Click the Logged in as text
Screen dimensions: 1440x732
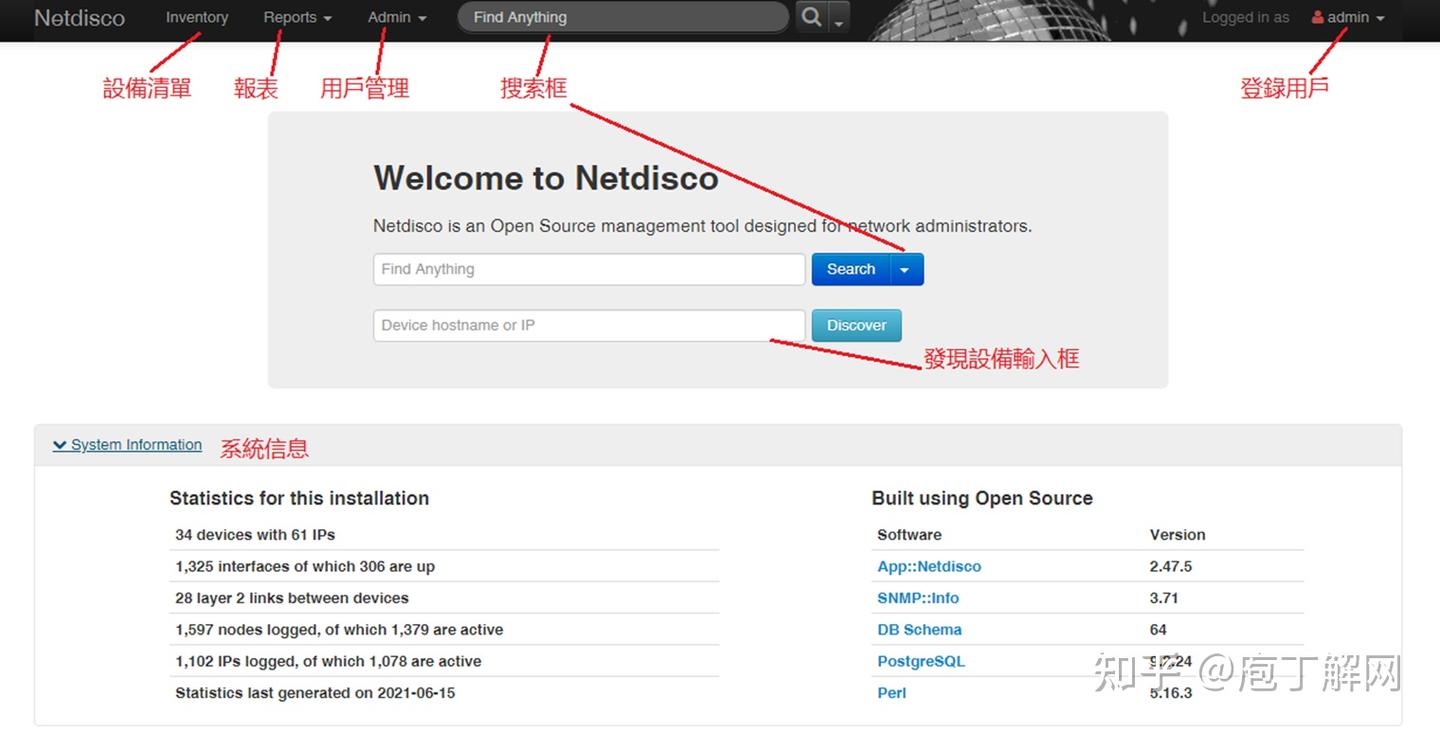coord(1245,17)
